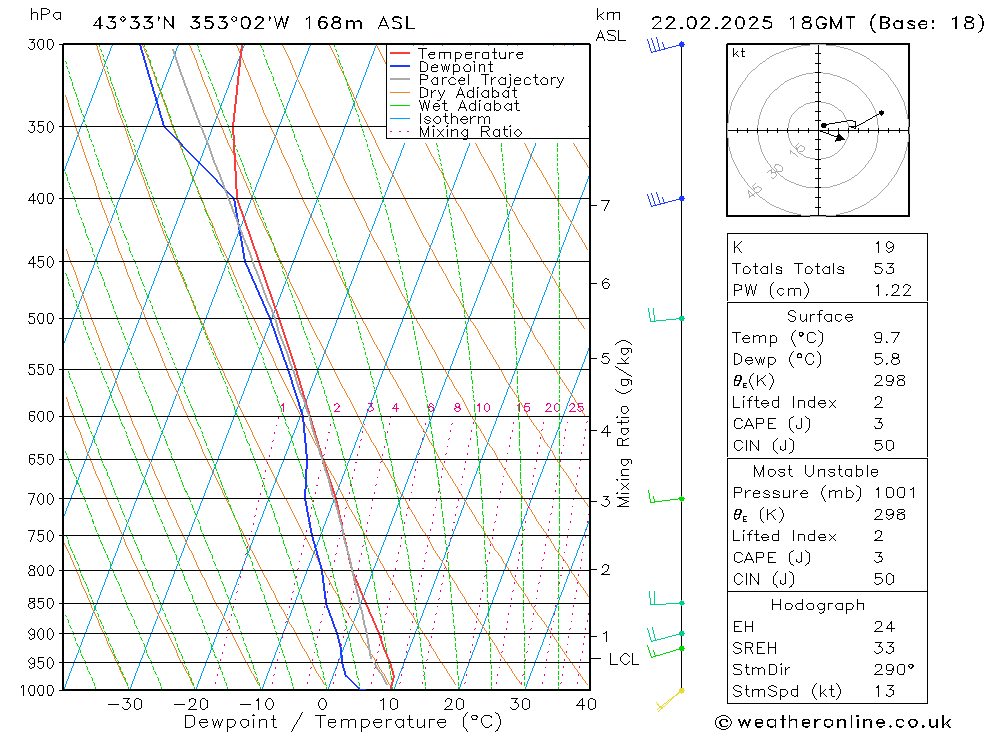The height and width of the screenshot is (733, 1000).
Task: Select the Isotherm legend entry
Action: (441, 119)
